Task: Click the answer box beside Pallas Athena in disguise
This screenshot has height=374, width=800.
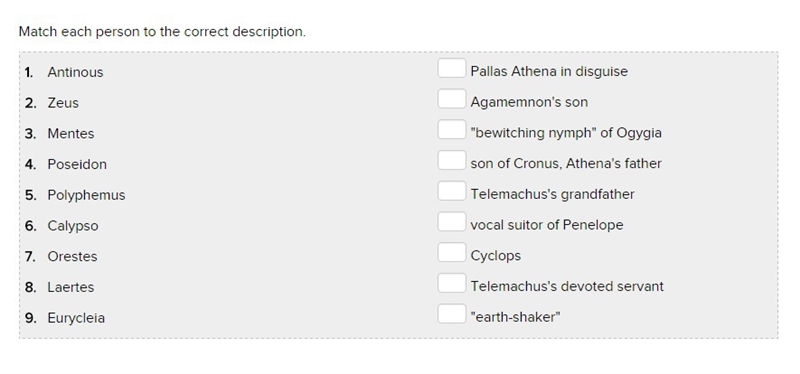Action: coord(452,68)
